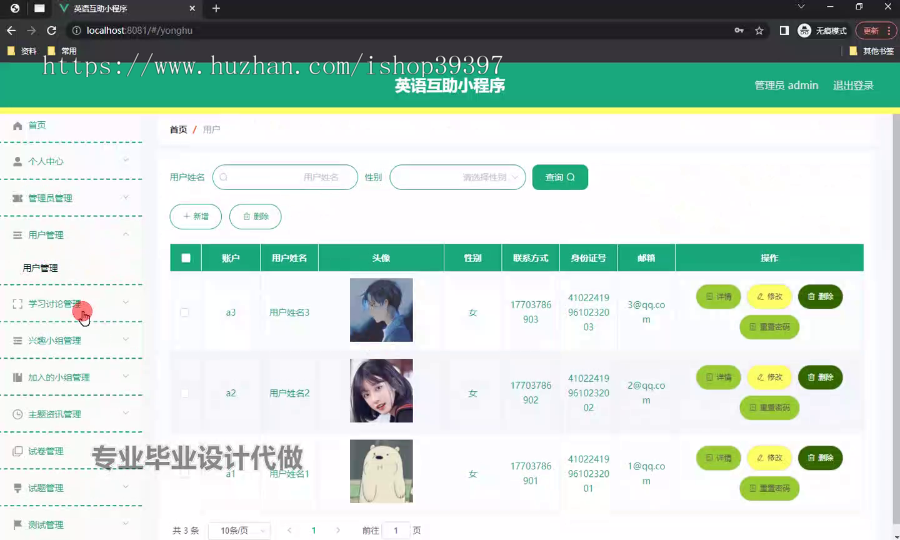Image resolution: width=900 pixels, height=540 pixels.
Task: Click the 试题管理 icon
Action: click(17, 488)
